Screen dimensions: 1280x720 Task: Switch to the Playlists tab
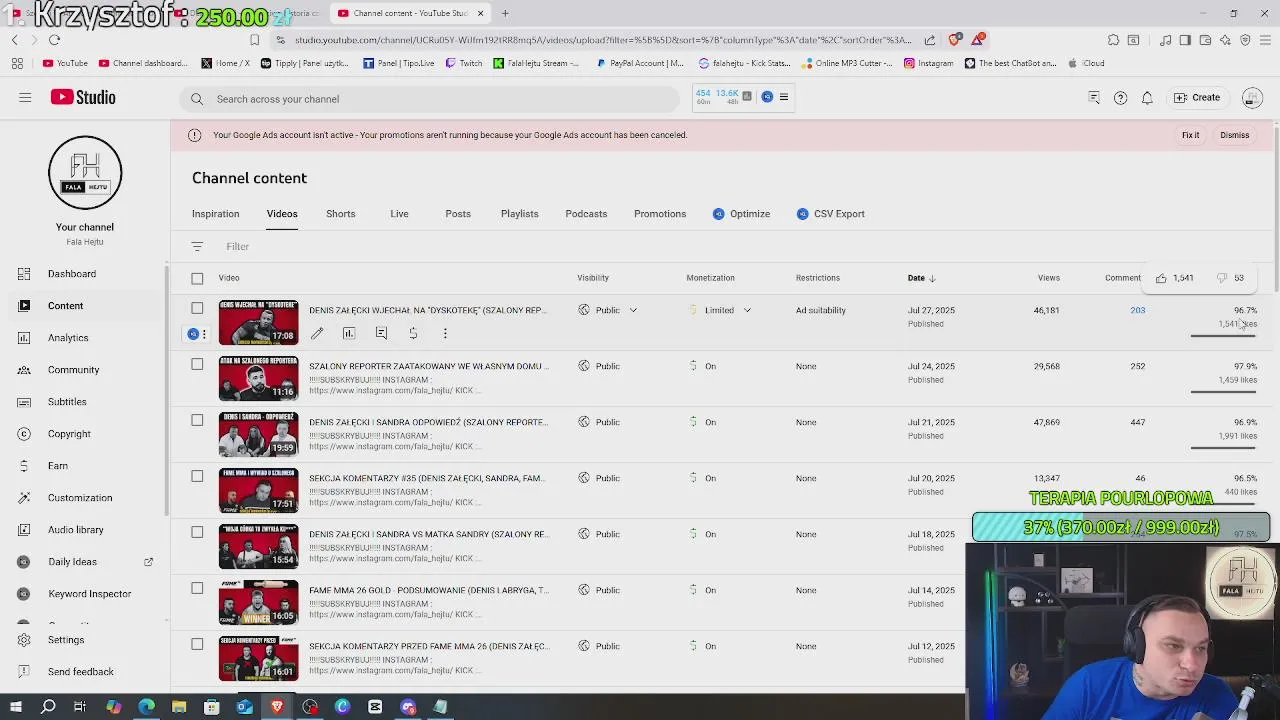pos(519,214)
